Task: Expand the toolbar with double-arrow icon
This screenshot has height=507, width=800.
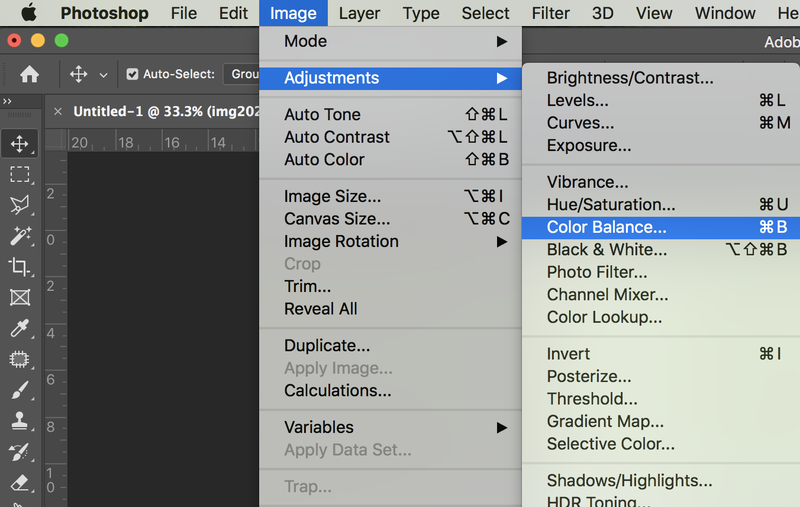Action: (7, 101)
